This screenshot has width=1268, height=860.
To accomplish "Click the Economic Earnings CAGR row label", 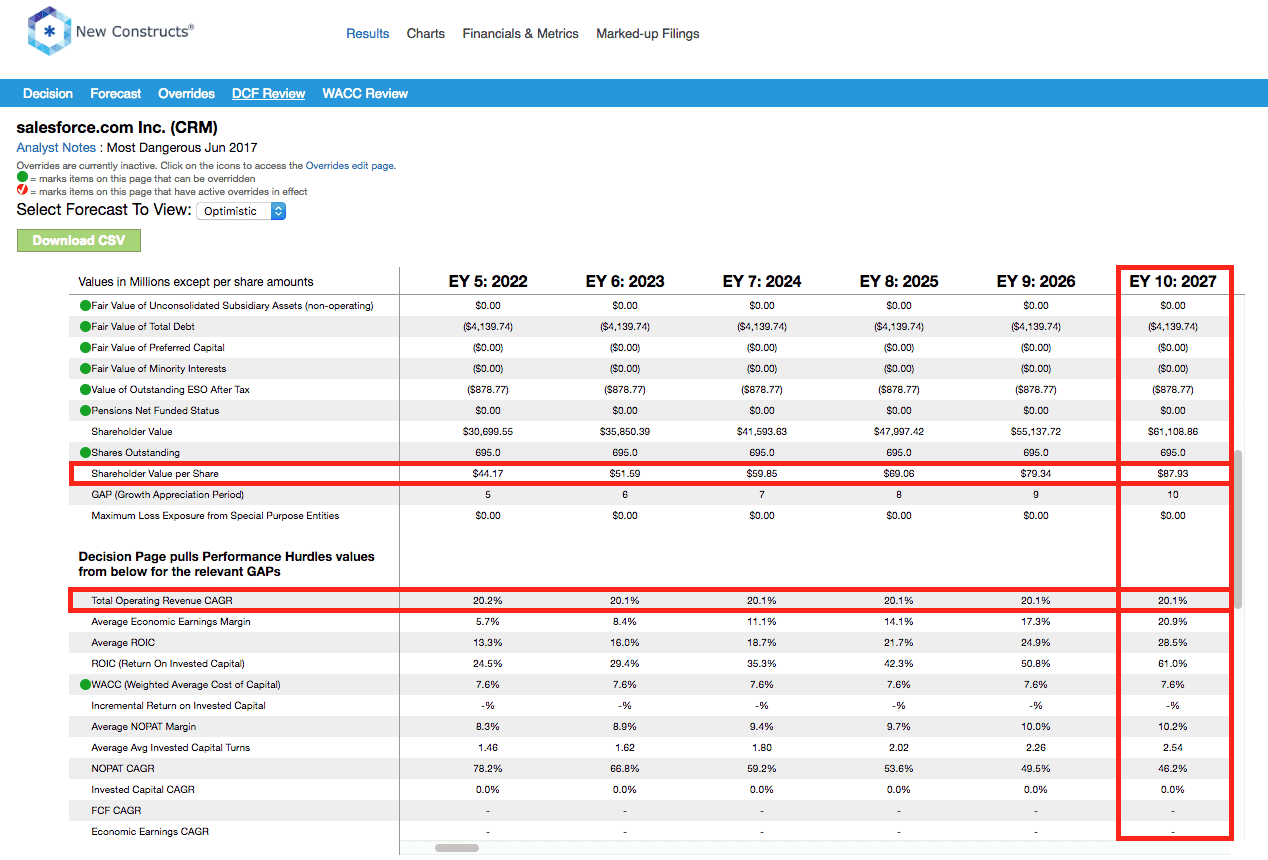I will pos(150,831).
